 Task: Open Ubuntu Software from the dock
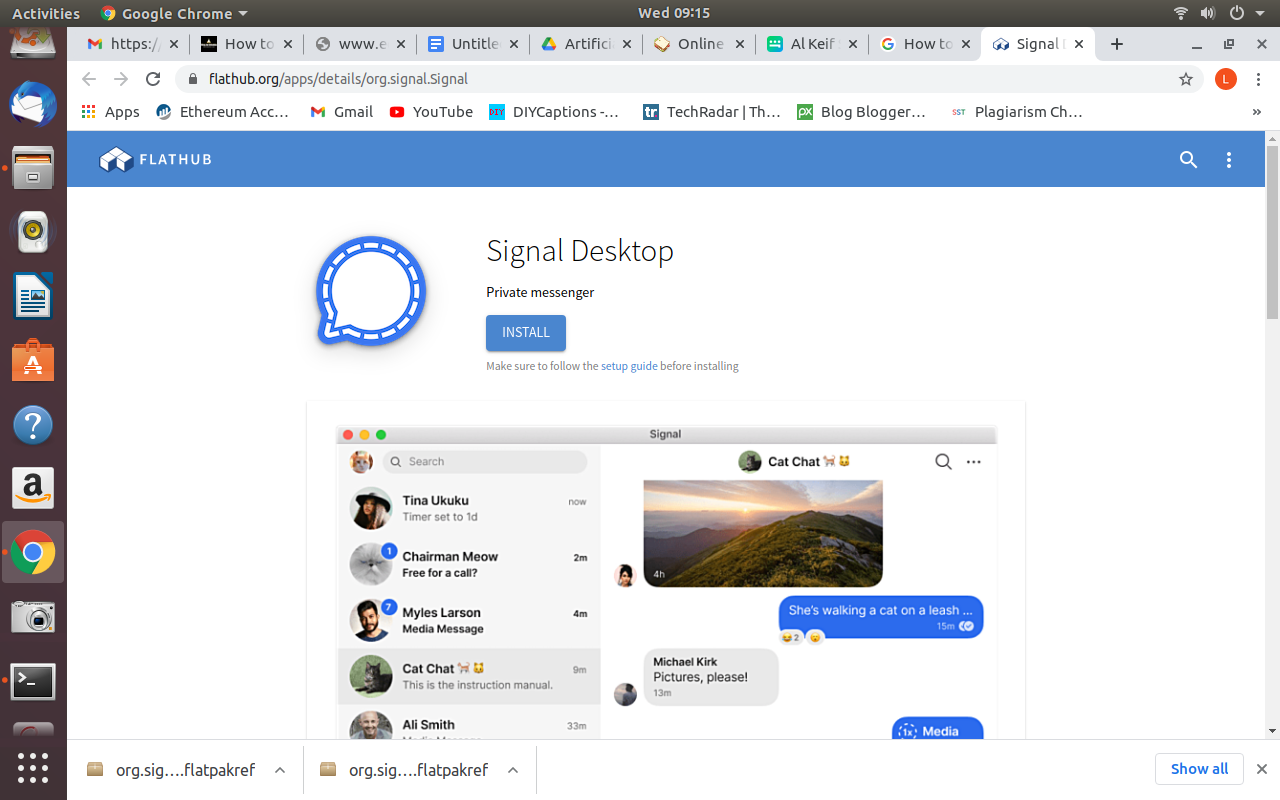[x=33, y=360]
